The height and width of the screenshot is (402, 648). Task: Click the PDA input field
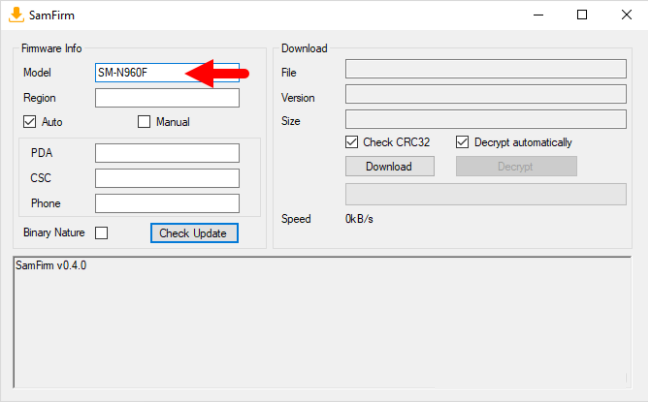(x=167, y=153)
